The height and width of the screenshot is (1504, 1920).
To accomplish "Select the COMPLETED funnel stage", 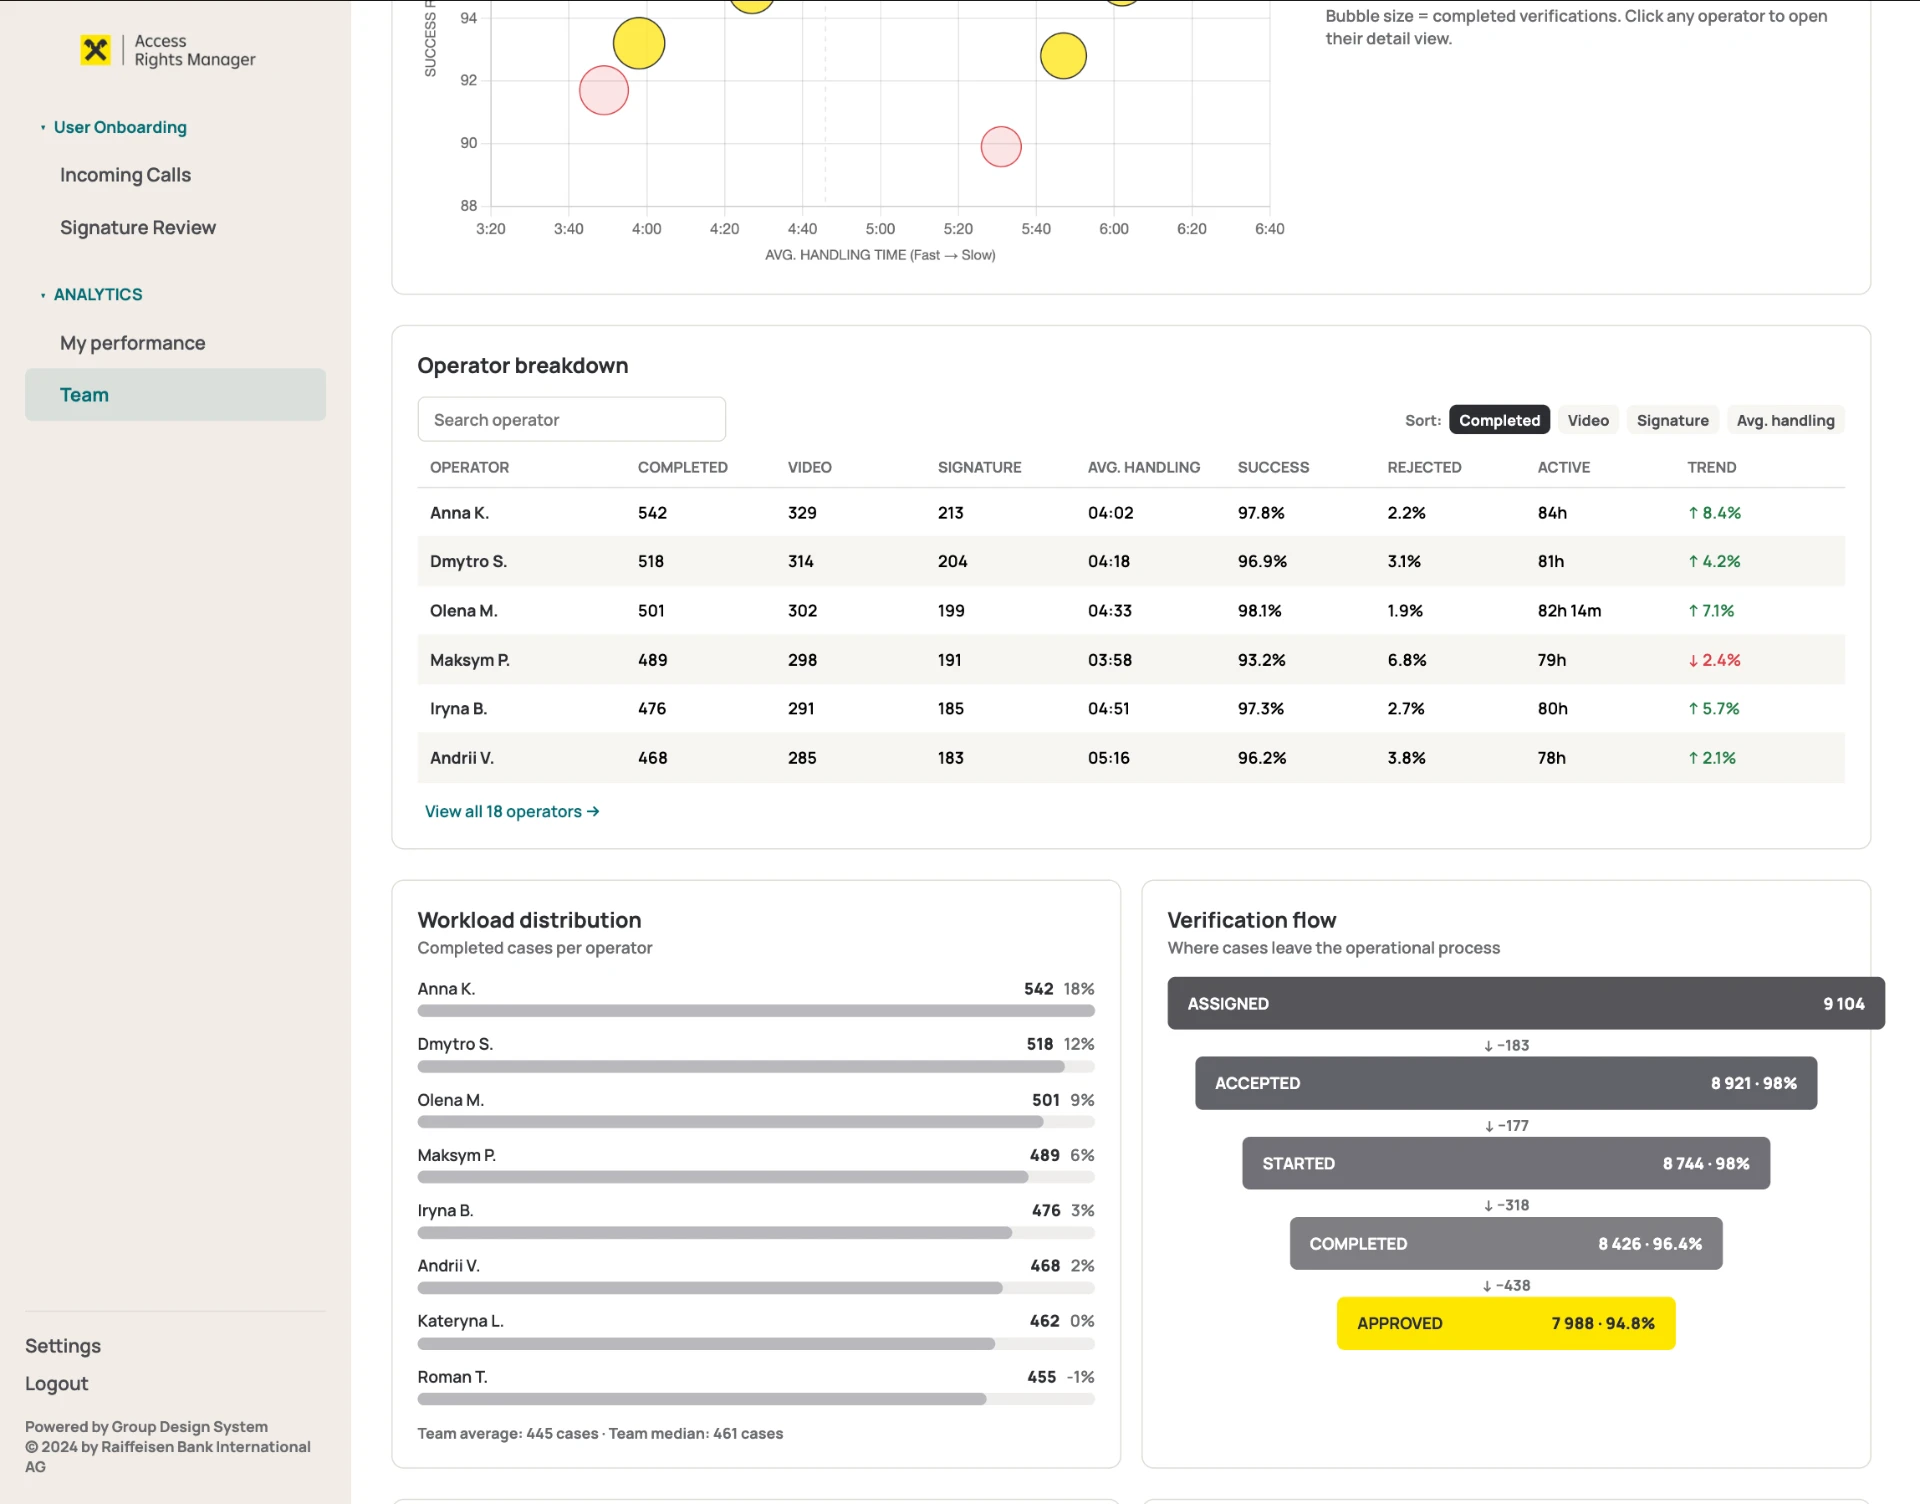I will click(1506, 1244).
